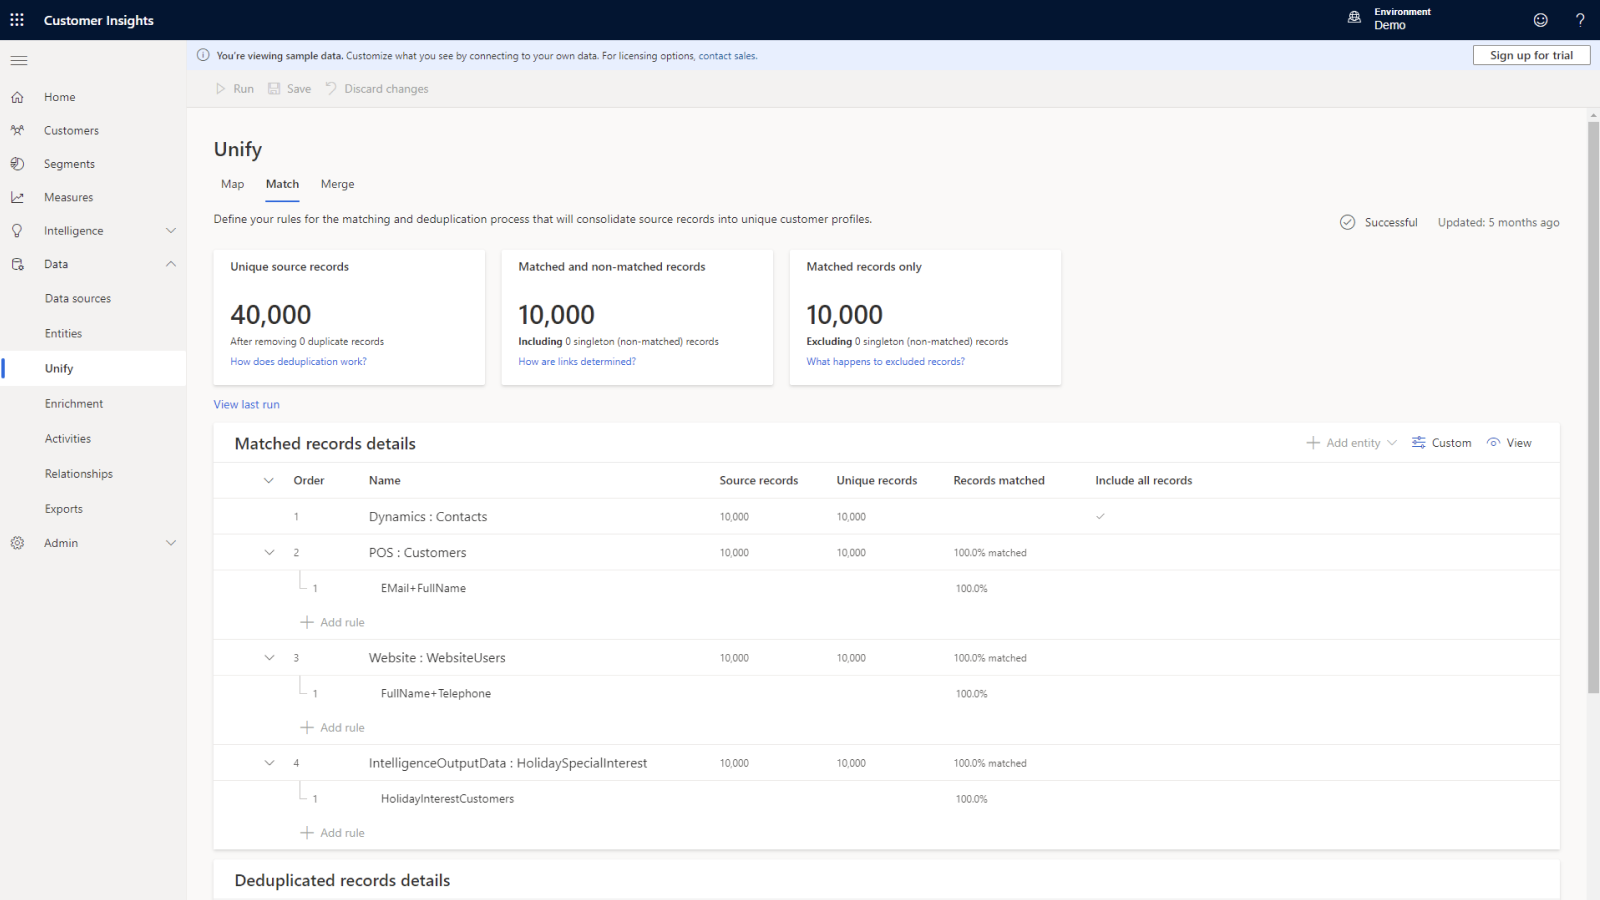The image size is (1600, 900).
Task: Expand the Intelligence sidebar section
Action: (x=170, y=231)
